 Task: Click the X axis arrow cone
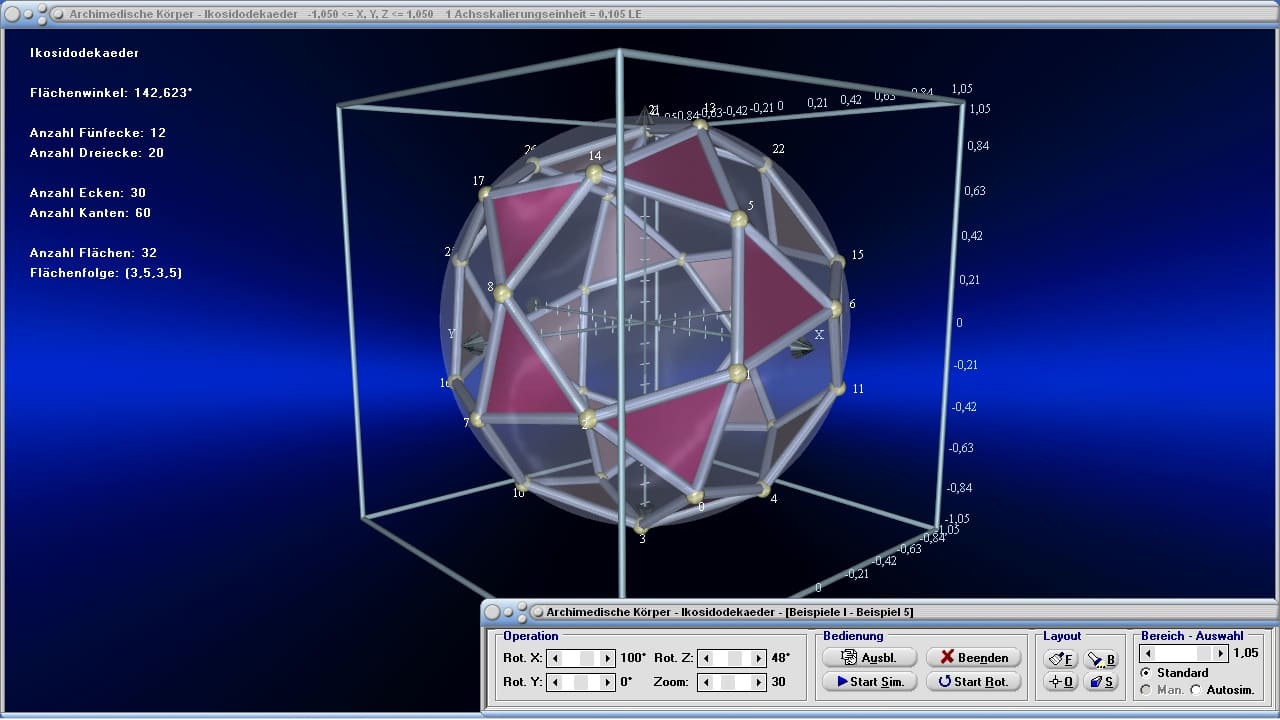point(801,348)
